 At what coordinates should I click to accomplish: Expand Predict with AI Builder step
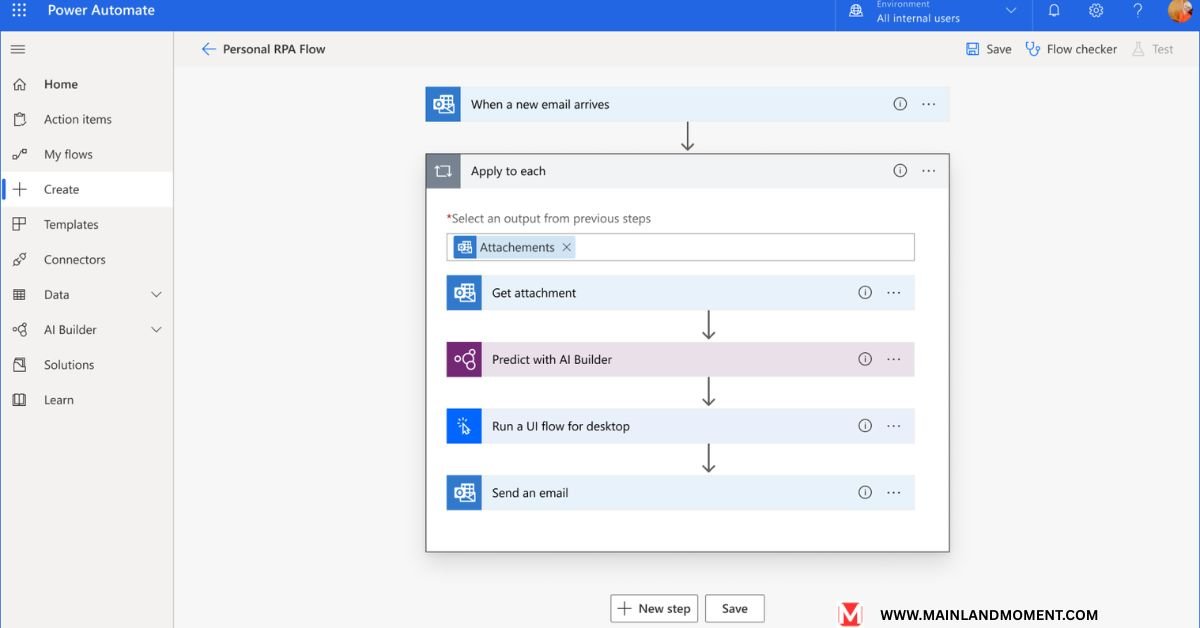(x=680, y=359)
